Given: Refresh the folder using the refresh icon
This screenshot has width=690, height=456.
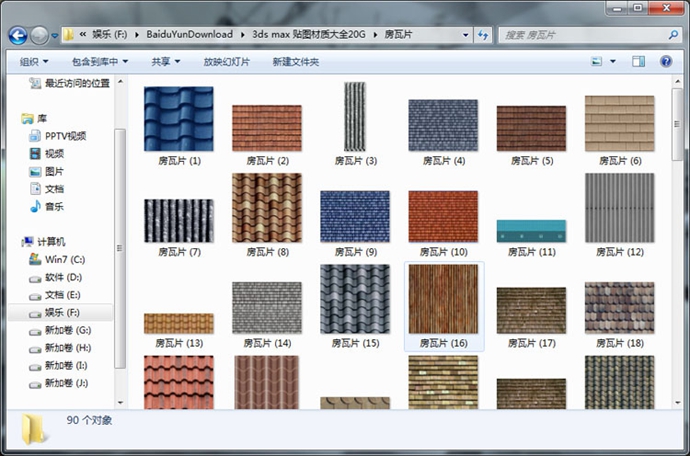Looking at the screenshot, I should coord(483,35).
